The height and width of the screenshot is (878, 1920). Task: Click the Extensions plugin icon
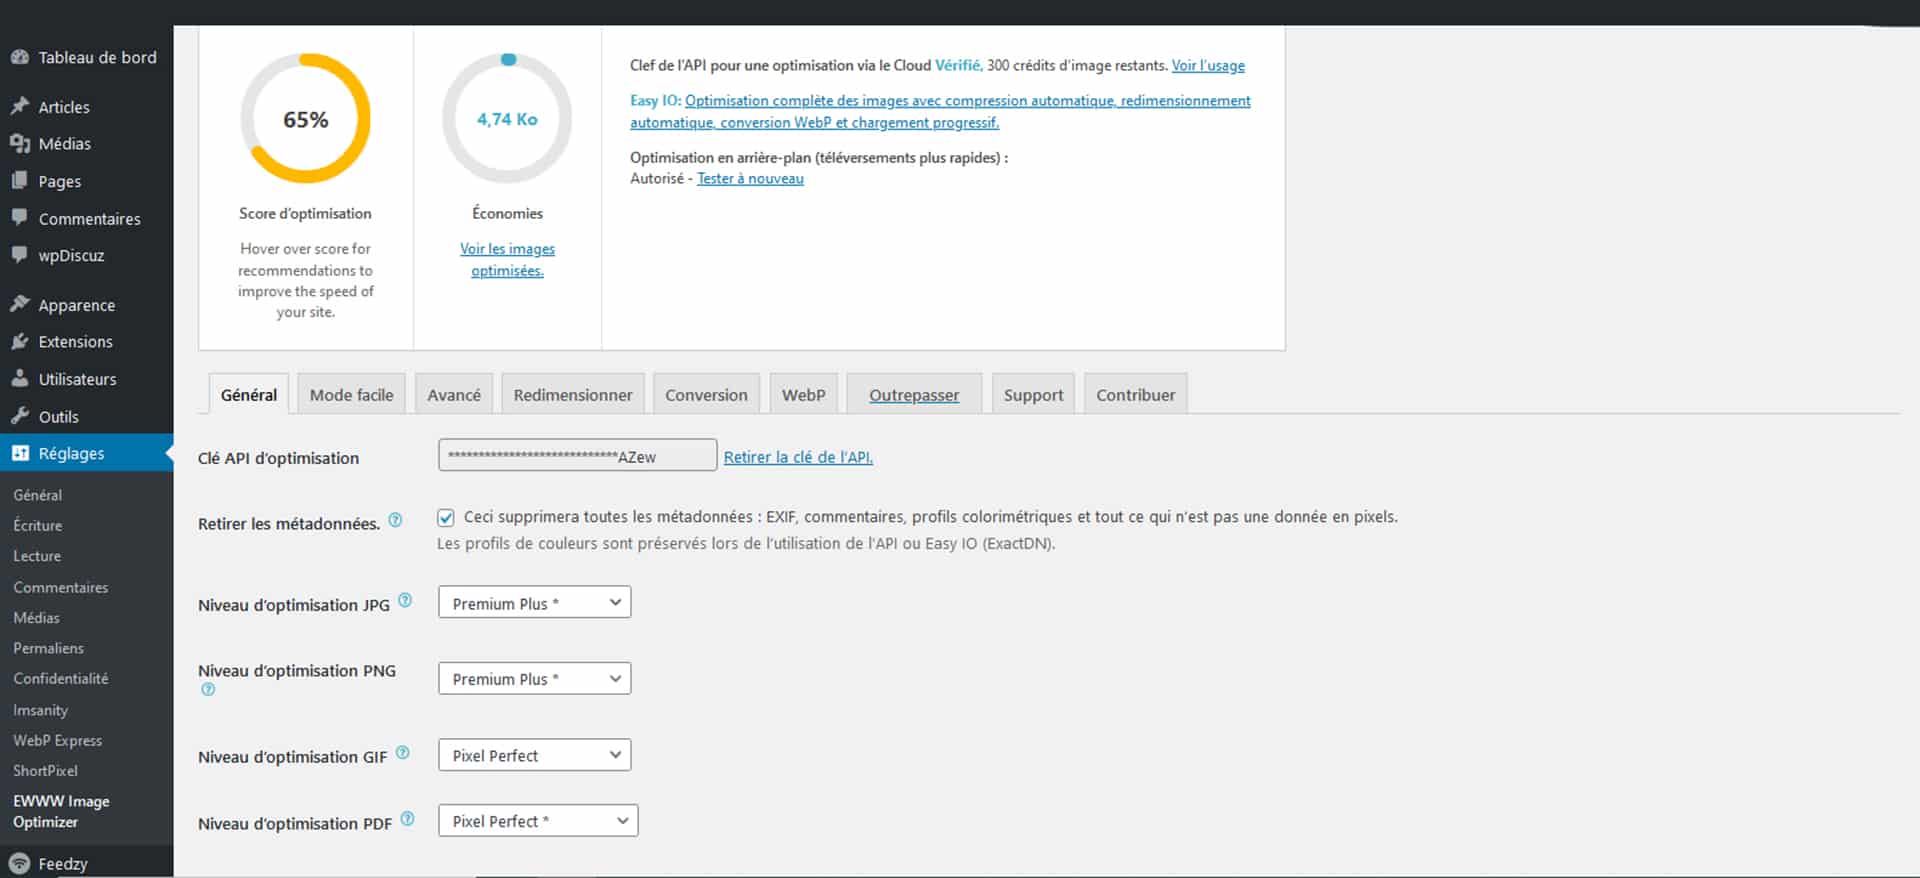click(x=19, y=342)
